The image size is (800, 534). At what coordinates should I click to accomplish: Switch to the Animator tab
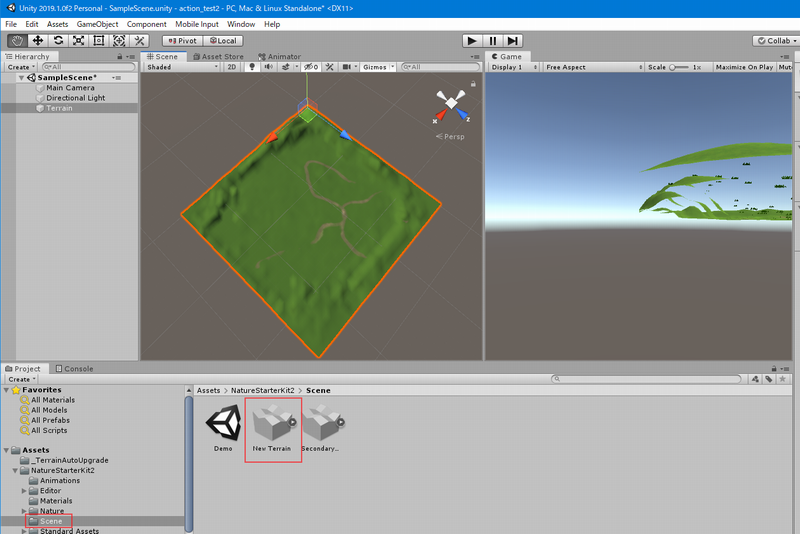[x=280, y=57]
